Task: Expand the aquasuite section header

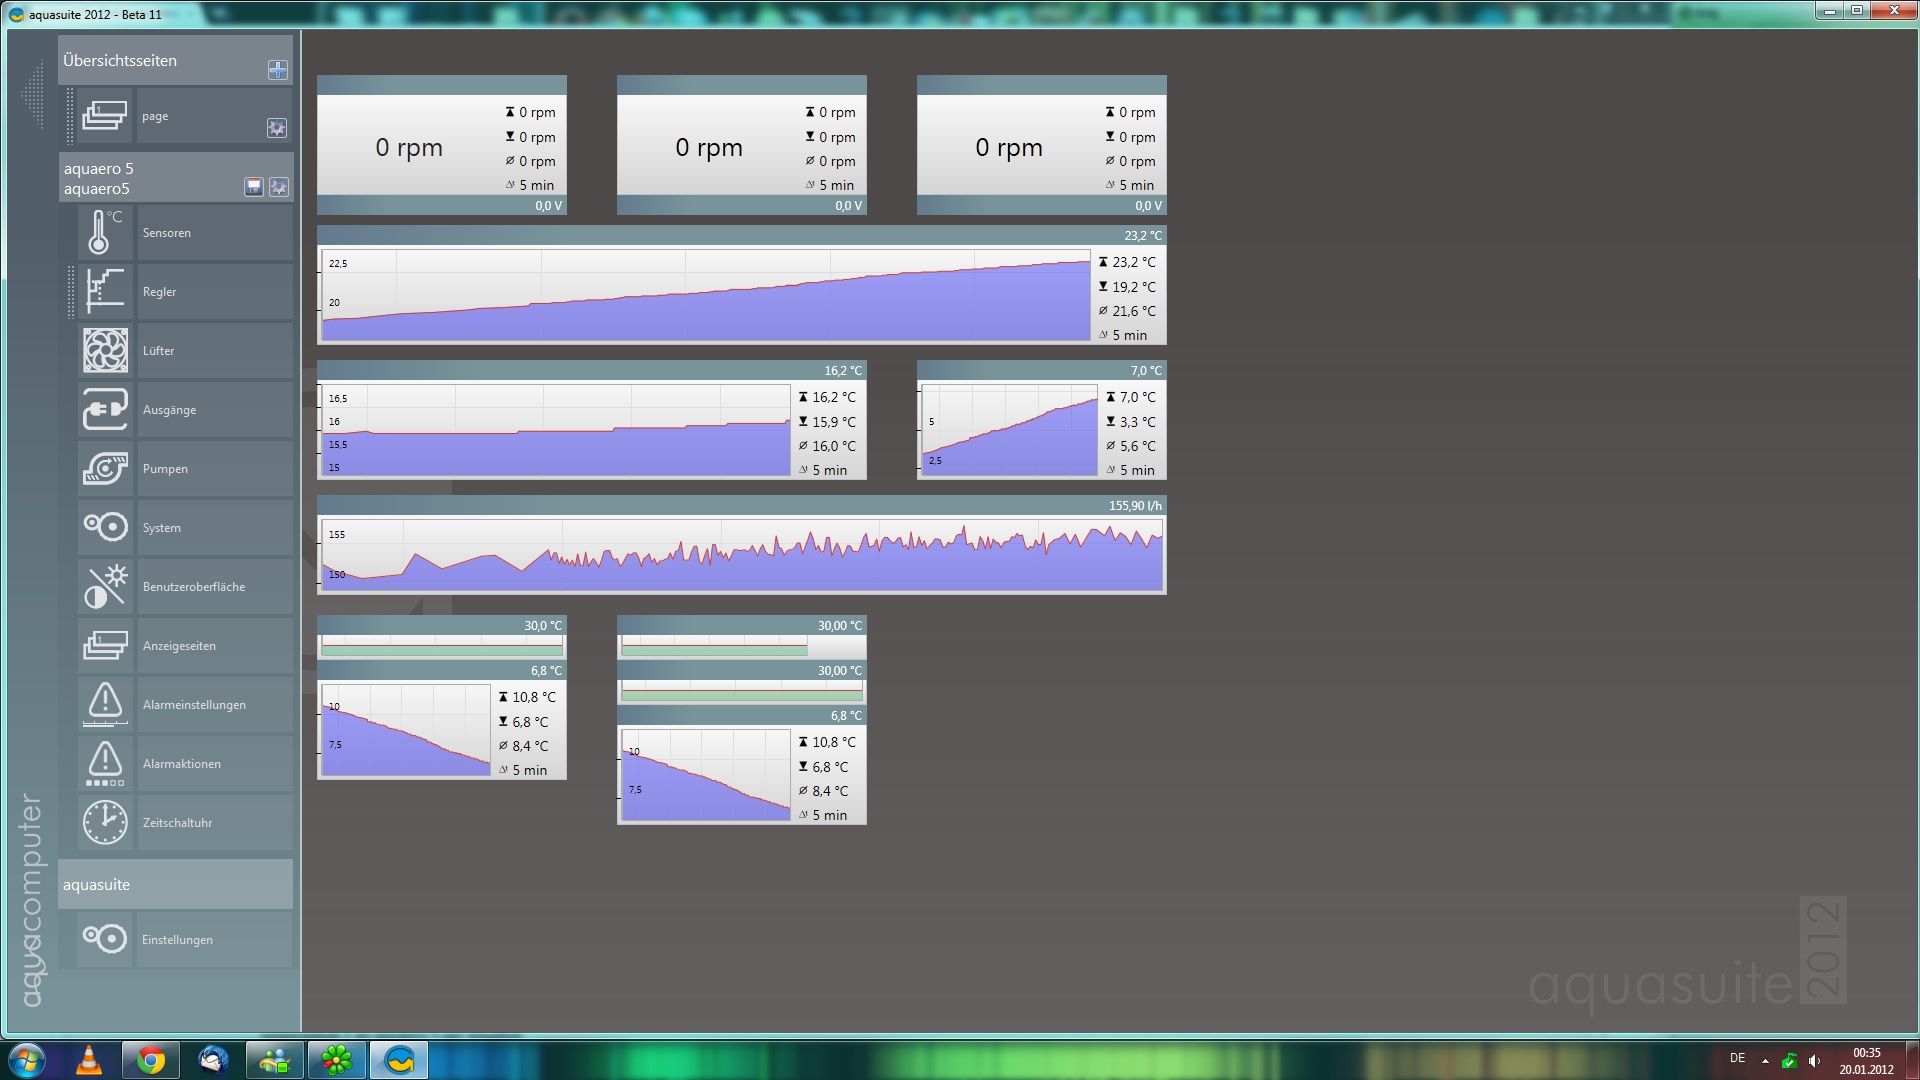Action: pos(175,884)
